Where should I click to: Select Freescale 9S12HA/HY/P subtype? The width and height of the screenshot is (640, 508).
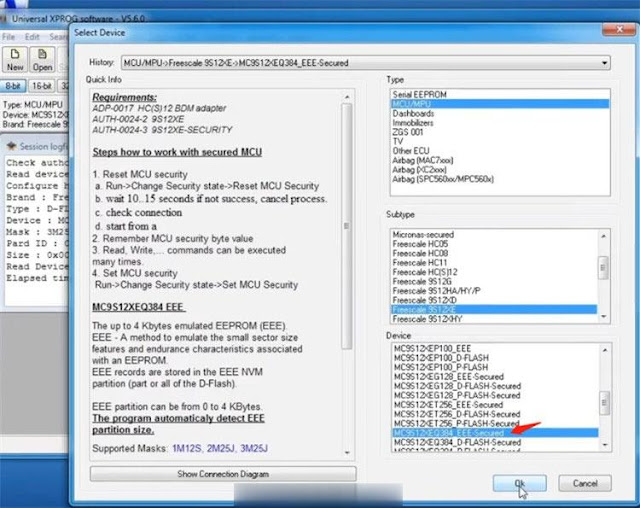point(494,291)
